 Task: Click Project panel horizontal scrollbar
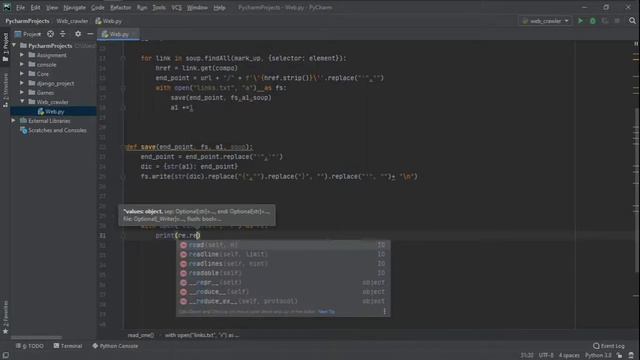36,338
